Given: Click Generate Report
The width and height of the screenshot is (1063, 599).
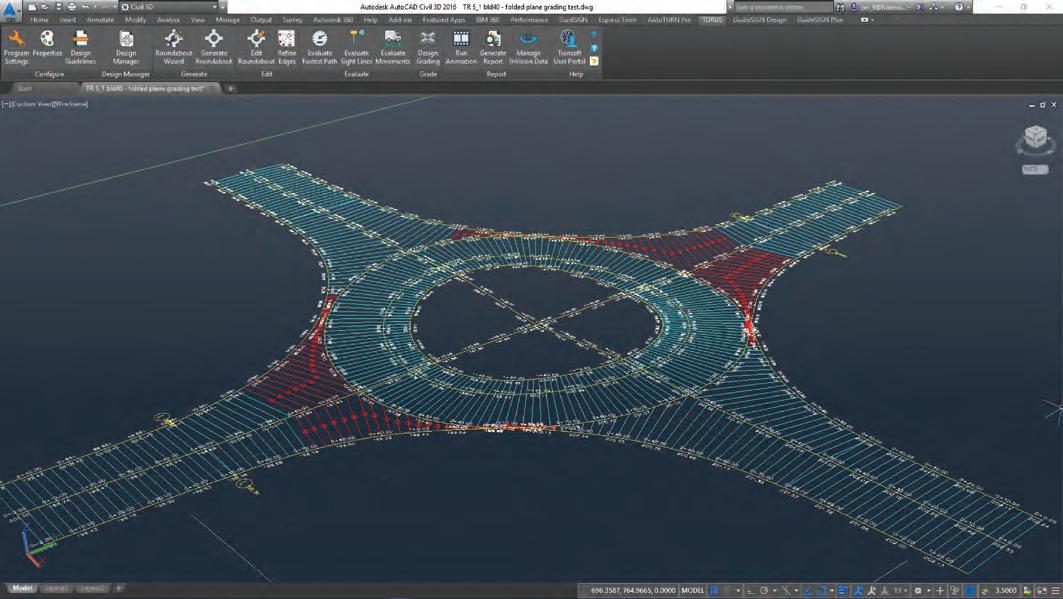Looking at the screenshot, I should coord(493,47).
